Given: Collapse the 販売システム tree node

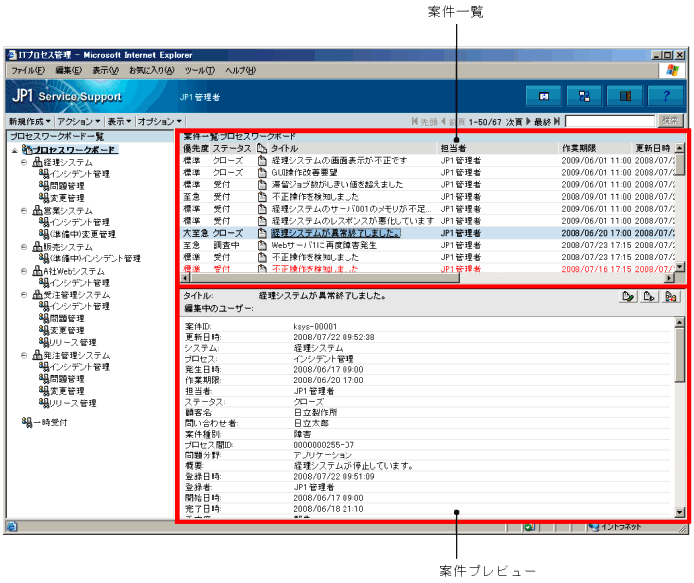Looking at the screenshot, I should (x=24, y=247).
